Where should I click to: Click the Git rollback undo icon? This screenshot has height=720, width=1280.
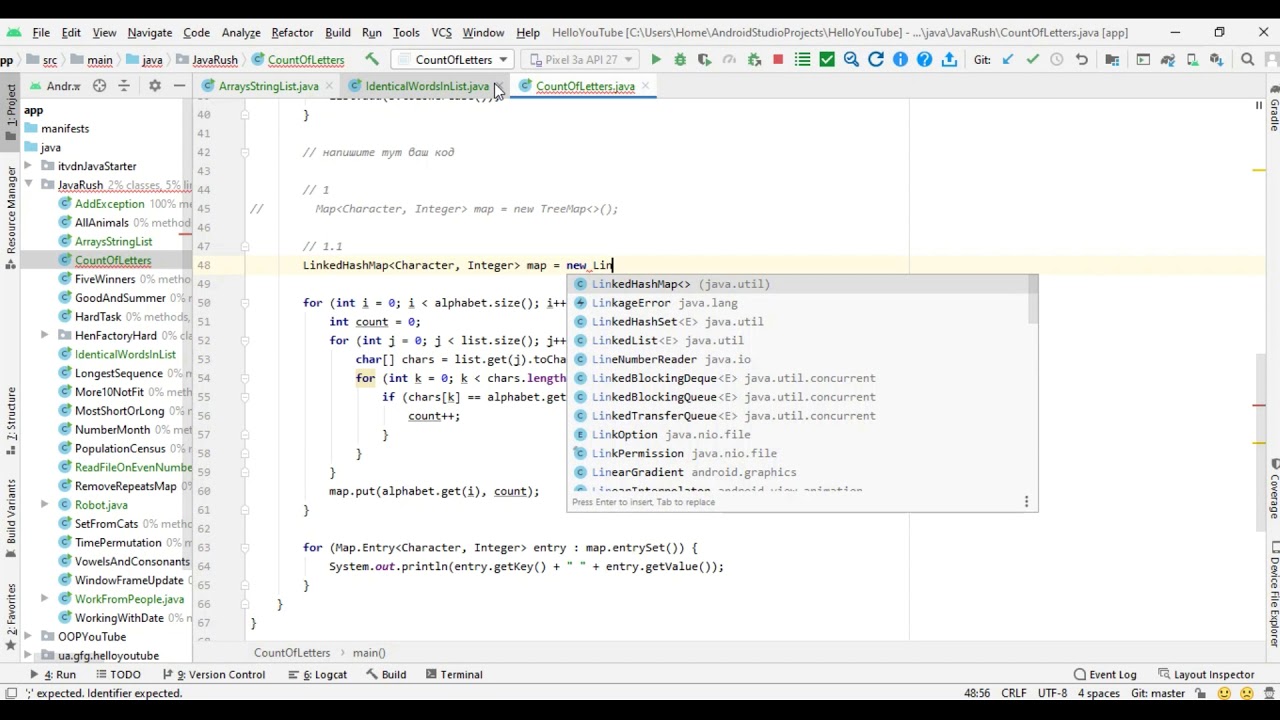click(x=1082, y=60)
